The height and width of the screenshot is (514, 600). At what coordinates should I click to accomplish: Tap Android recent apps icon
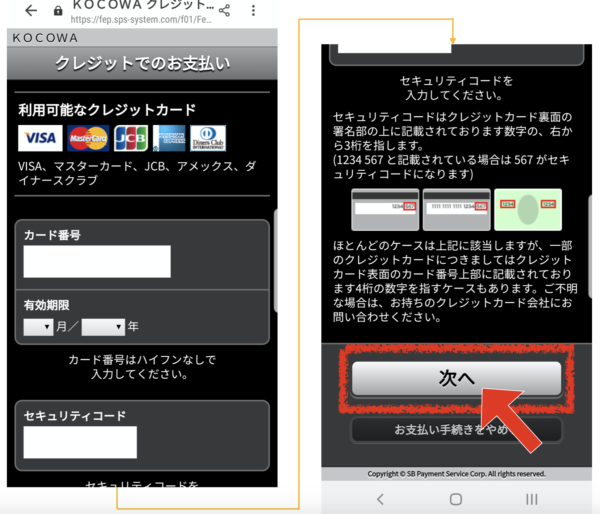tap(532, 499)
